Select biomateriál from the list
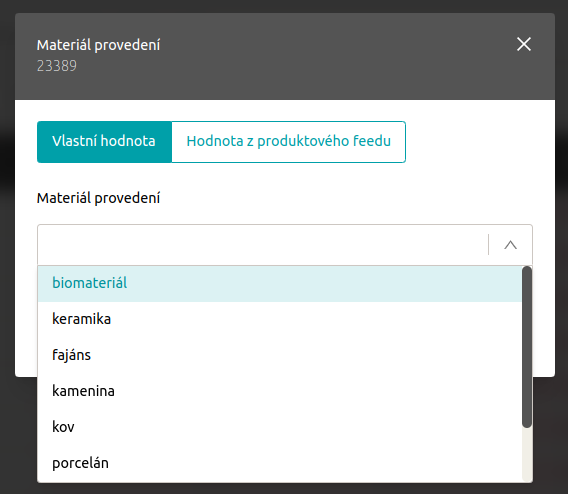 point(279,284)
